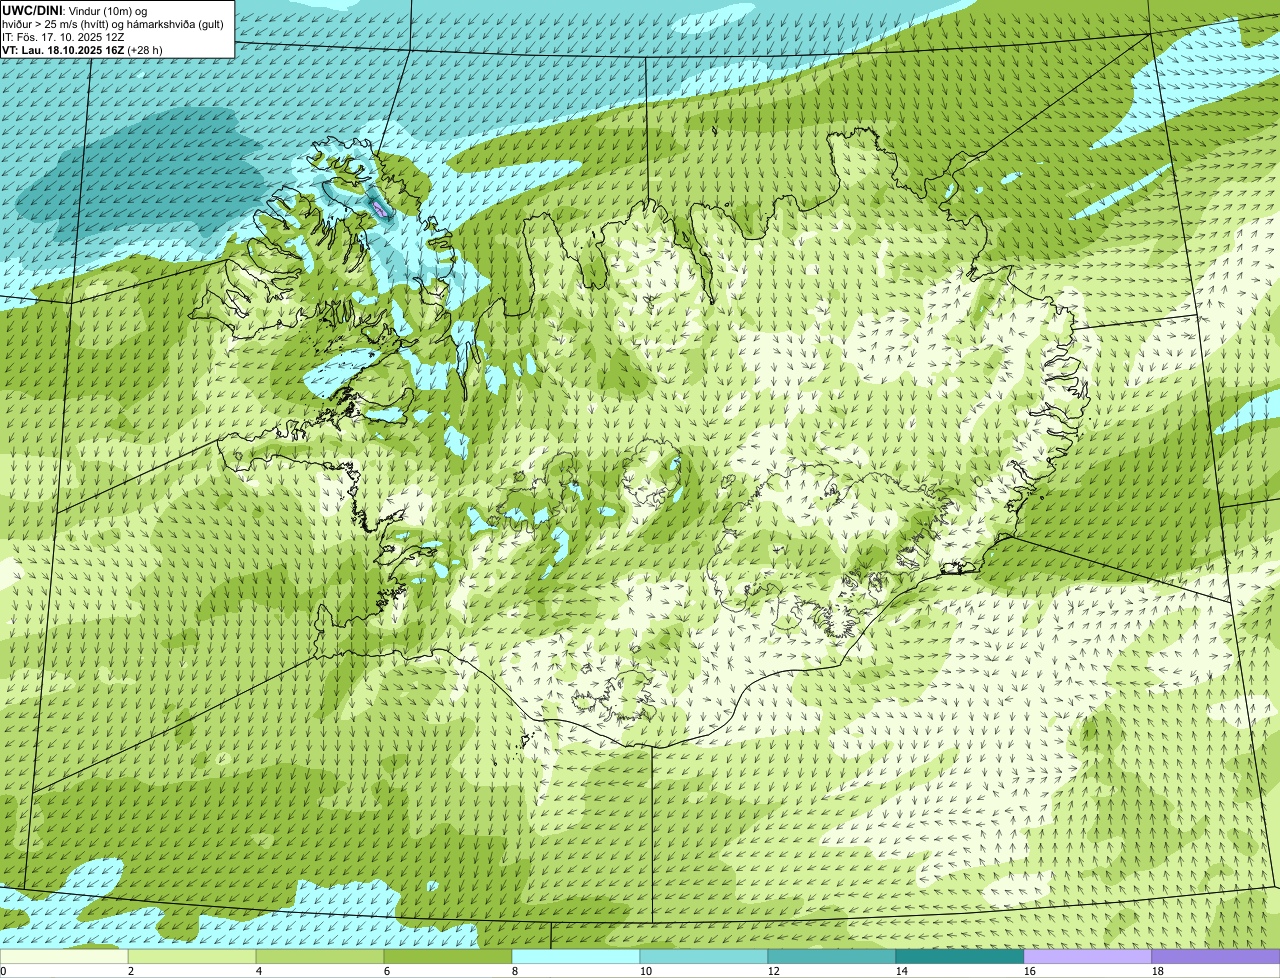Click the legend scale label "14"
Screen dimensions: 1280x978
point(902,971)
